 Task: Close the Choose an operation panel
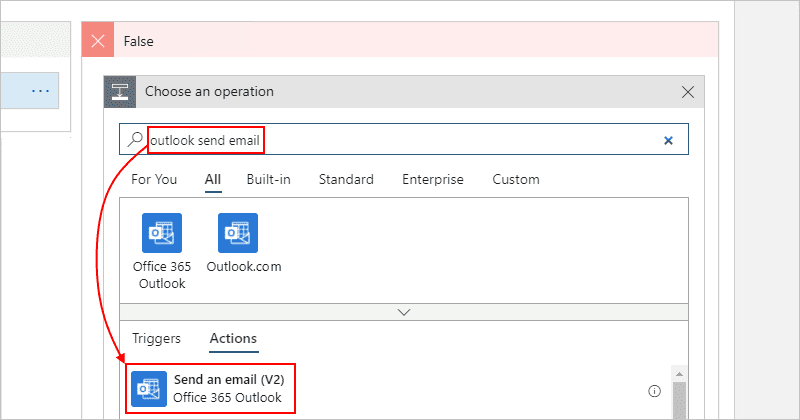pyautogui.click(x=688, y=92)
